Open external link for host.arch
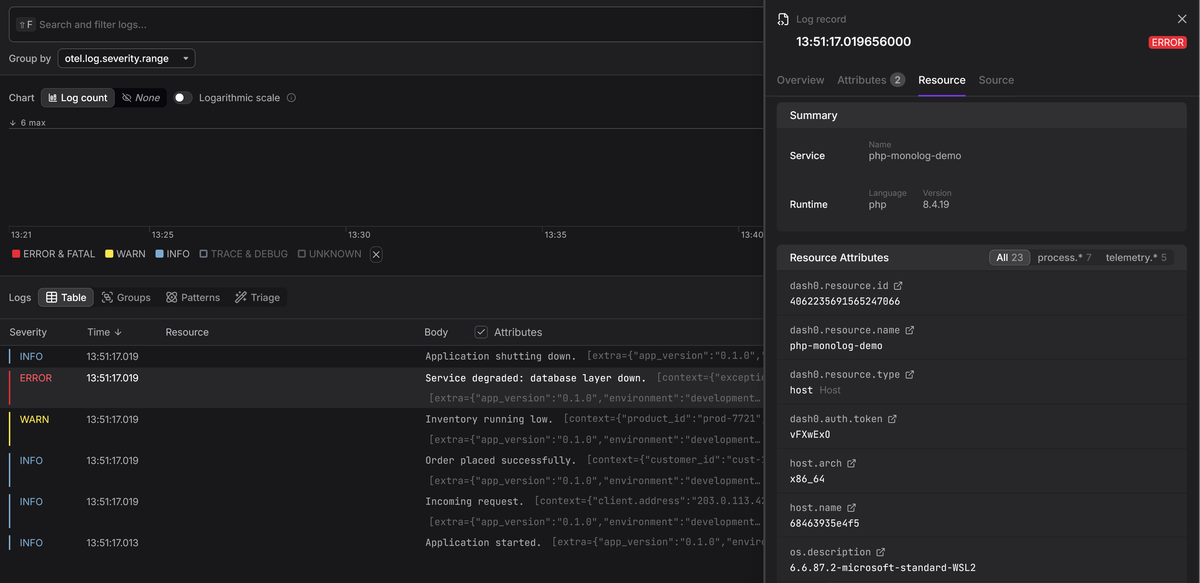 [x=852, y=464]
